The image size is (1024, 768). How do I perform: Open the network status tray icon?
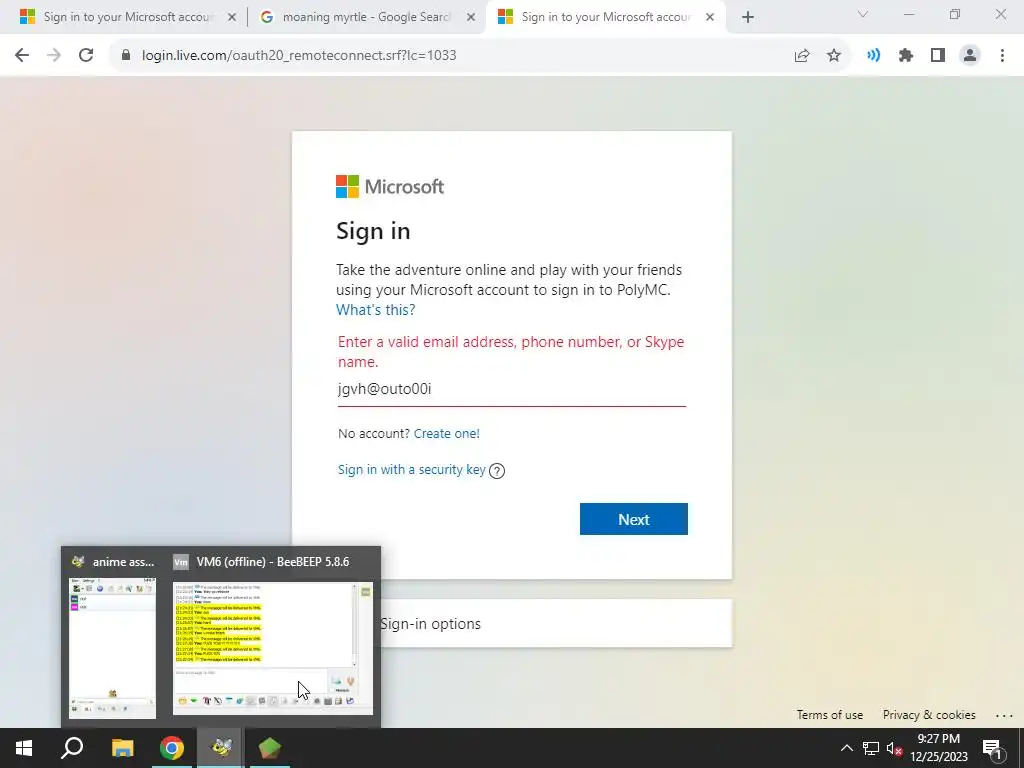pos(871,748)
